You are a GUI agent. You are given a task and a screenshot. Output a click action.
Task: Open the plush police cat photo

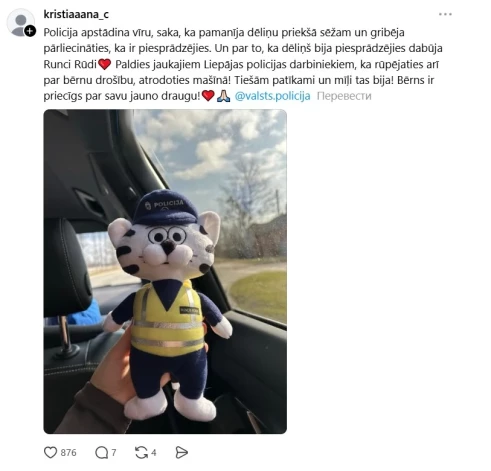coord(165,271)
